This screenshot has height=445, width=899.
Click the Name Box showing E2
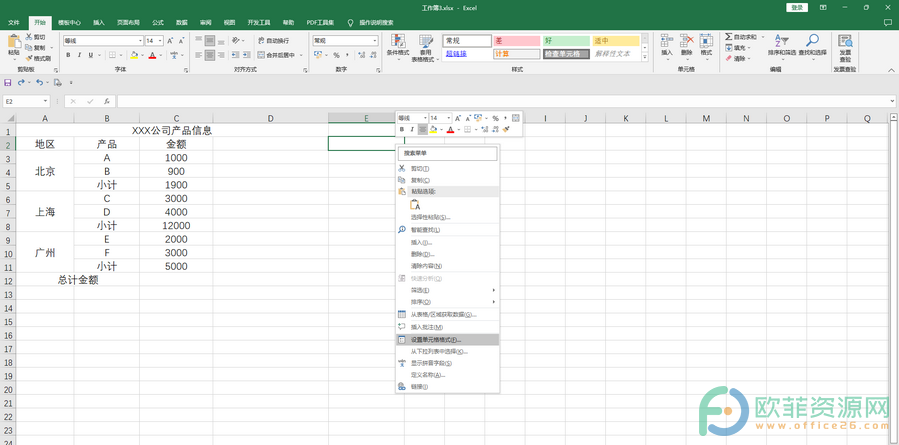(x=27, y=101)
